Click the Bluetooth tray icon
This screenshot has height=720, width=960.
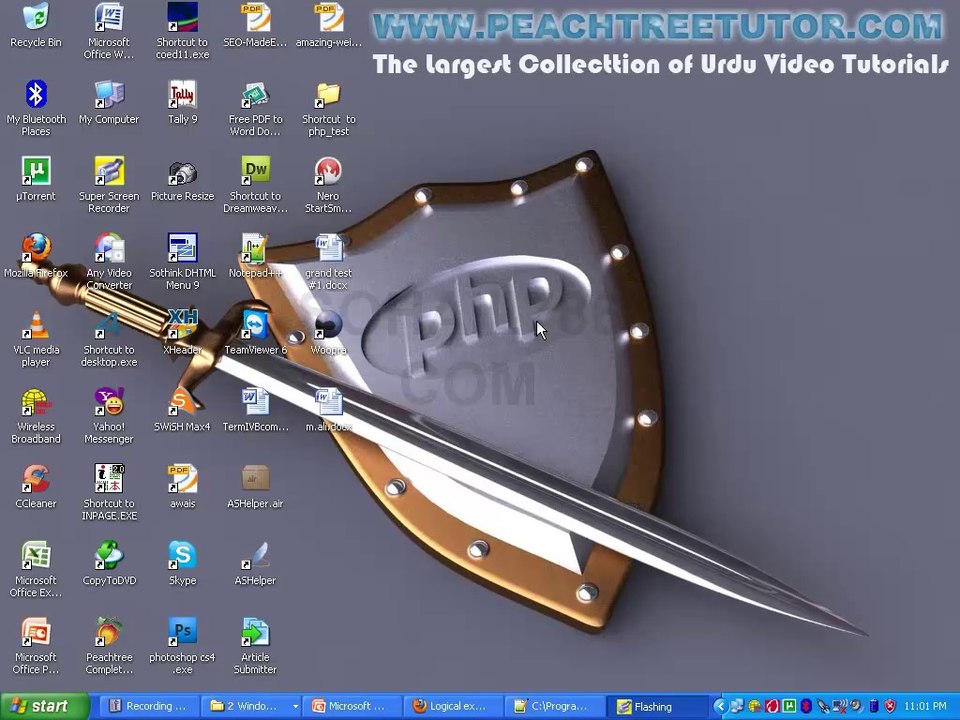(x=806, y=707)
